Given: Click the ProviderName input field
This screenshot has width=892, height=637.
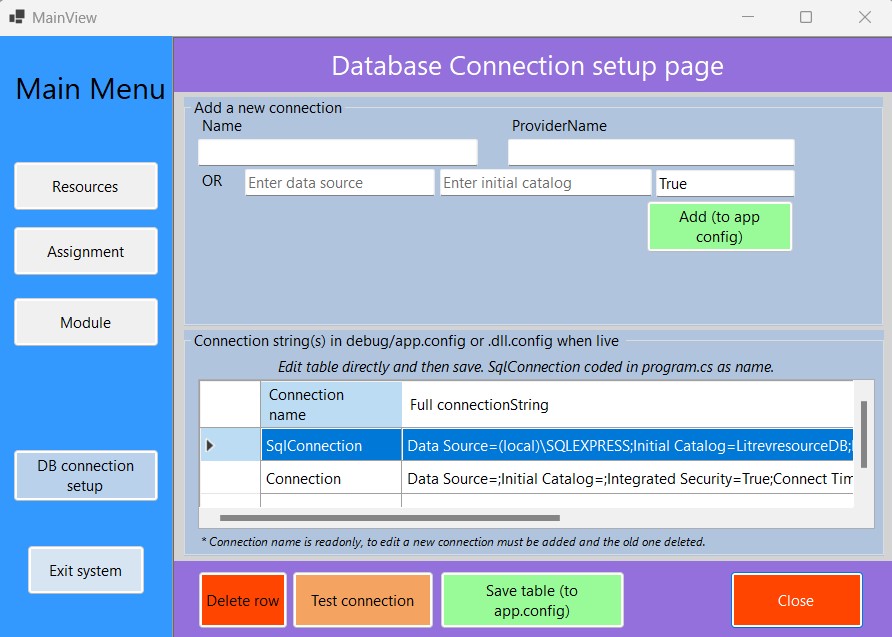Looking at the screenshot, I should coord(650,150).
